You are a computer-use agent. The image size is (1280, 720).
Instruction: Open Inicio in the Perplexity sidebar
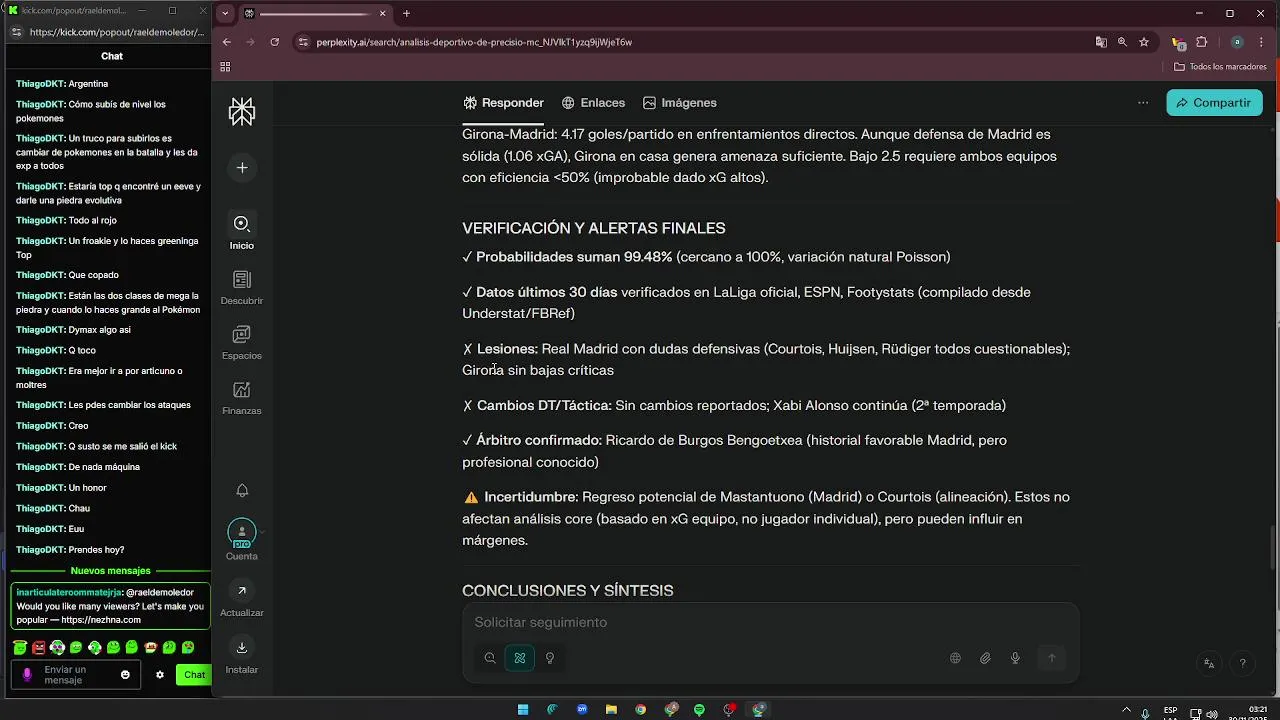tap(241, 231)
